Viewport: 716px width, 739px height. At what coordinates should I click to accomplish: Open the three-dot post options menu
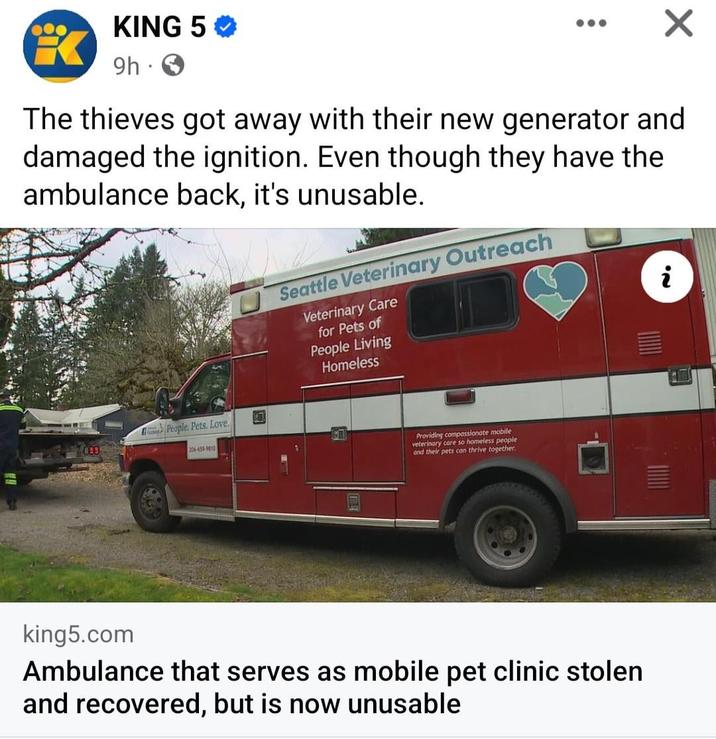(591, 23)
